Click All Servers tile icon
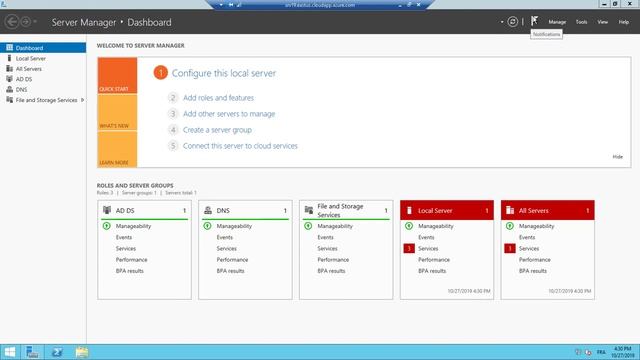The height and width of the screenshot is (360, 640). coord(510,210)
